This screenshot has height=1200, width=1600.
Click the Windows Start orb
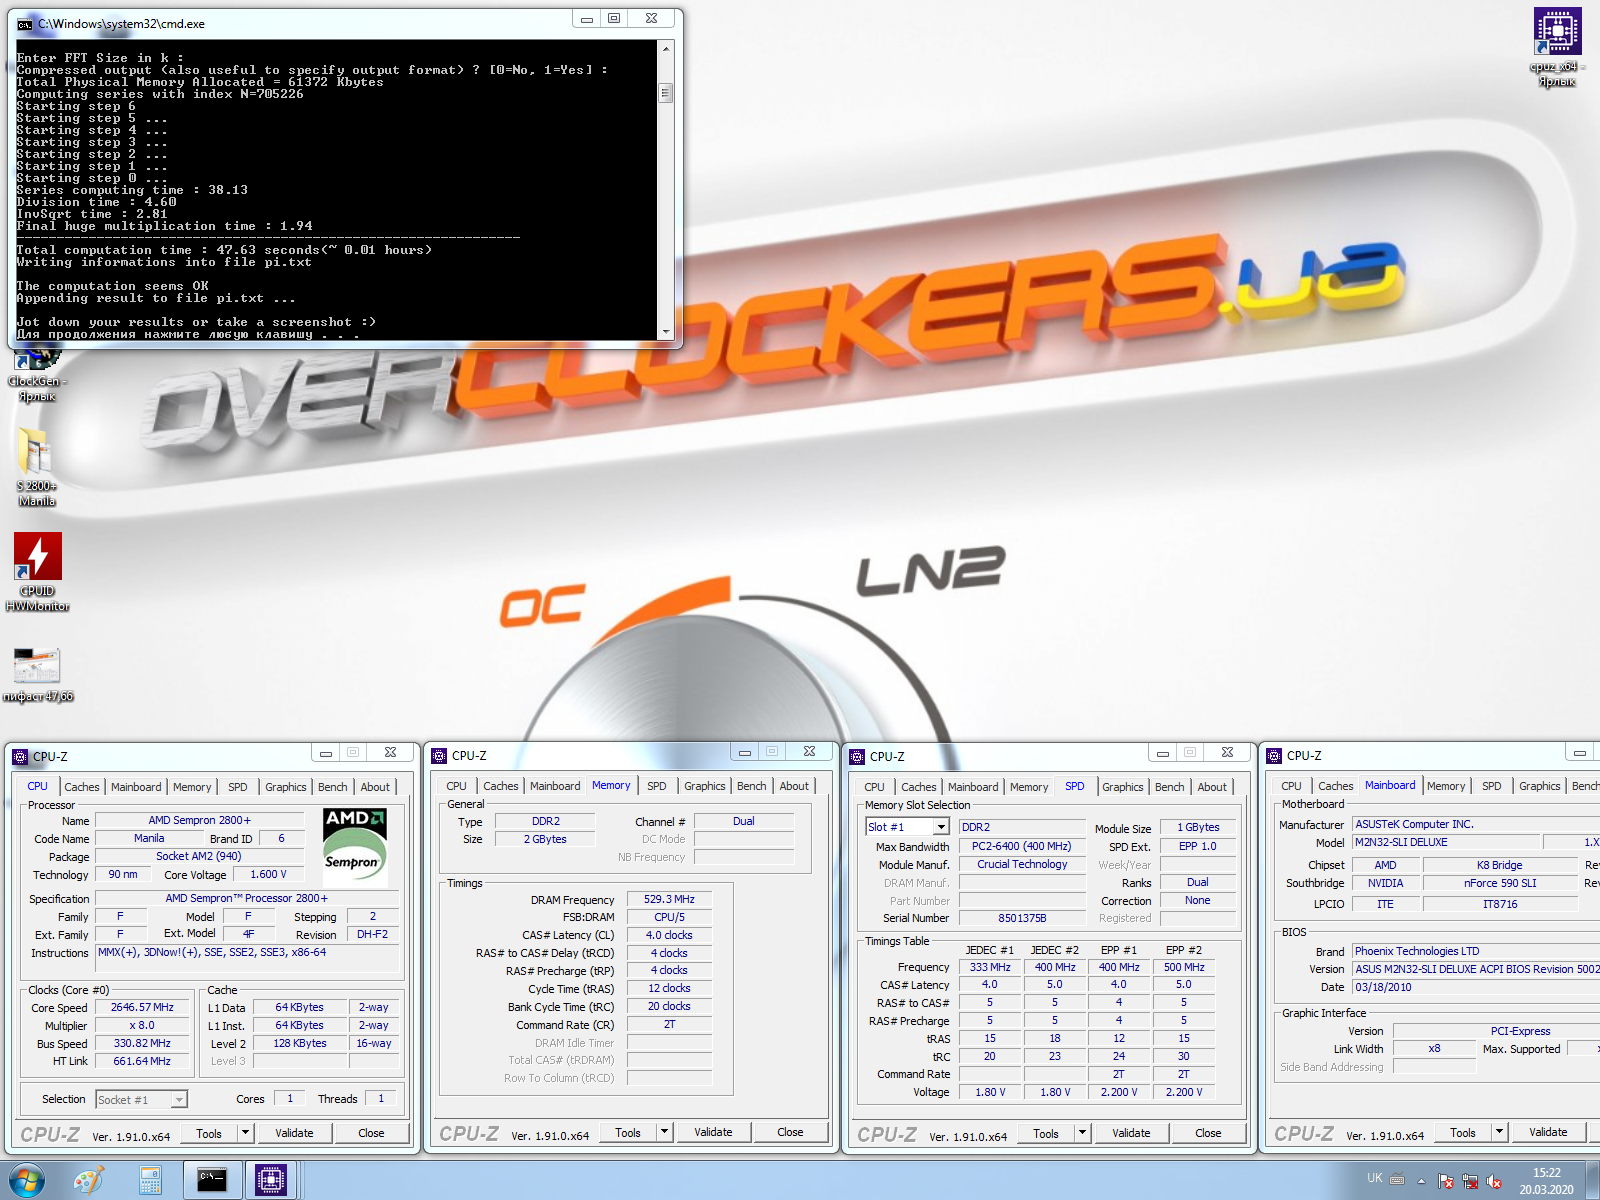pos(26,1180)
